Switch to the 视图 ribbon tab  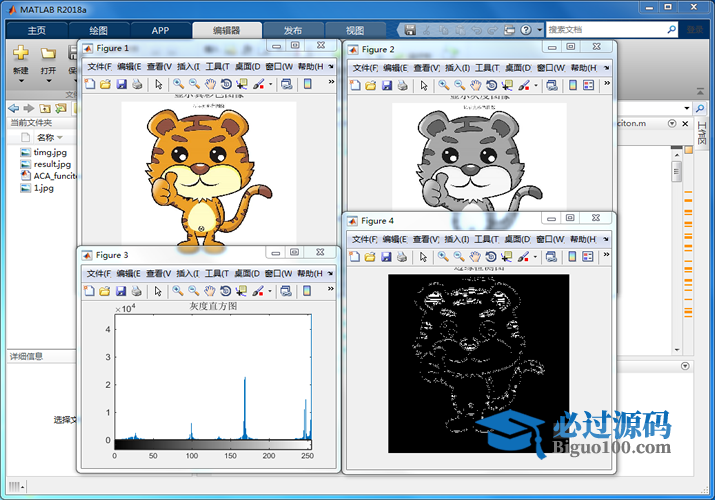[355, 31]
